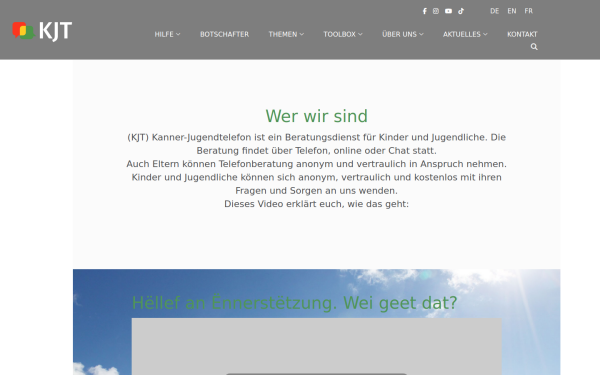The height and width of the screenshot is (375, 600).
Task: Expand the AKTUELLES menu
Action: [x=465, y=34]
